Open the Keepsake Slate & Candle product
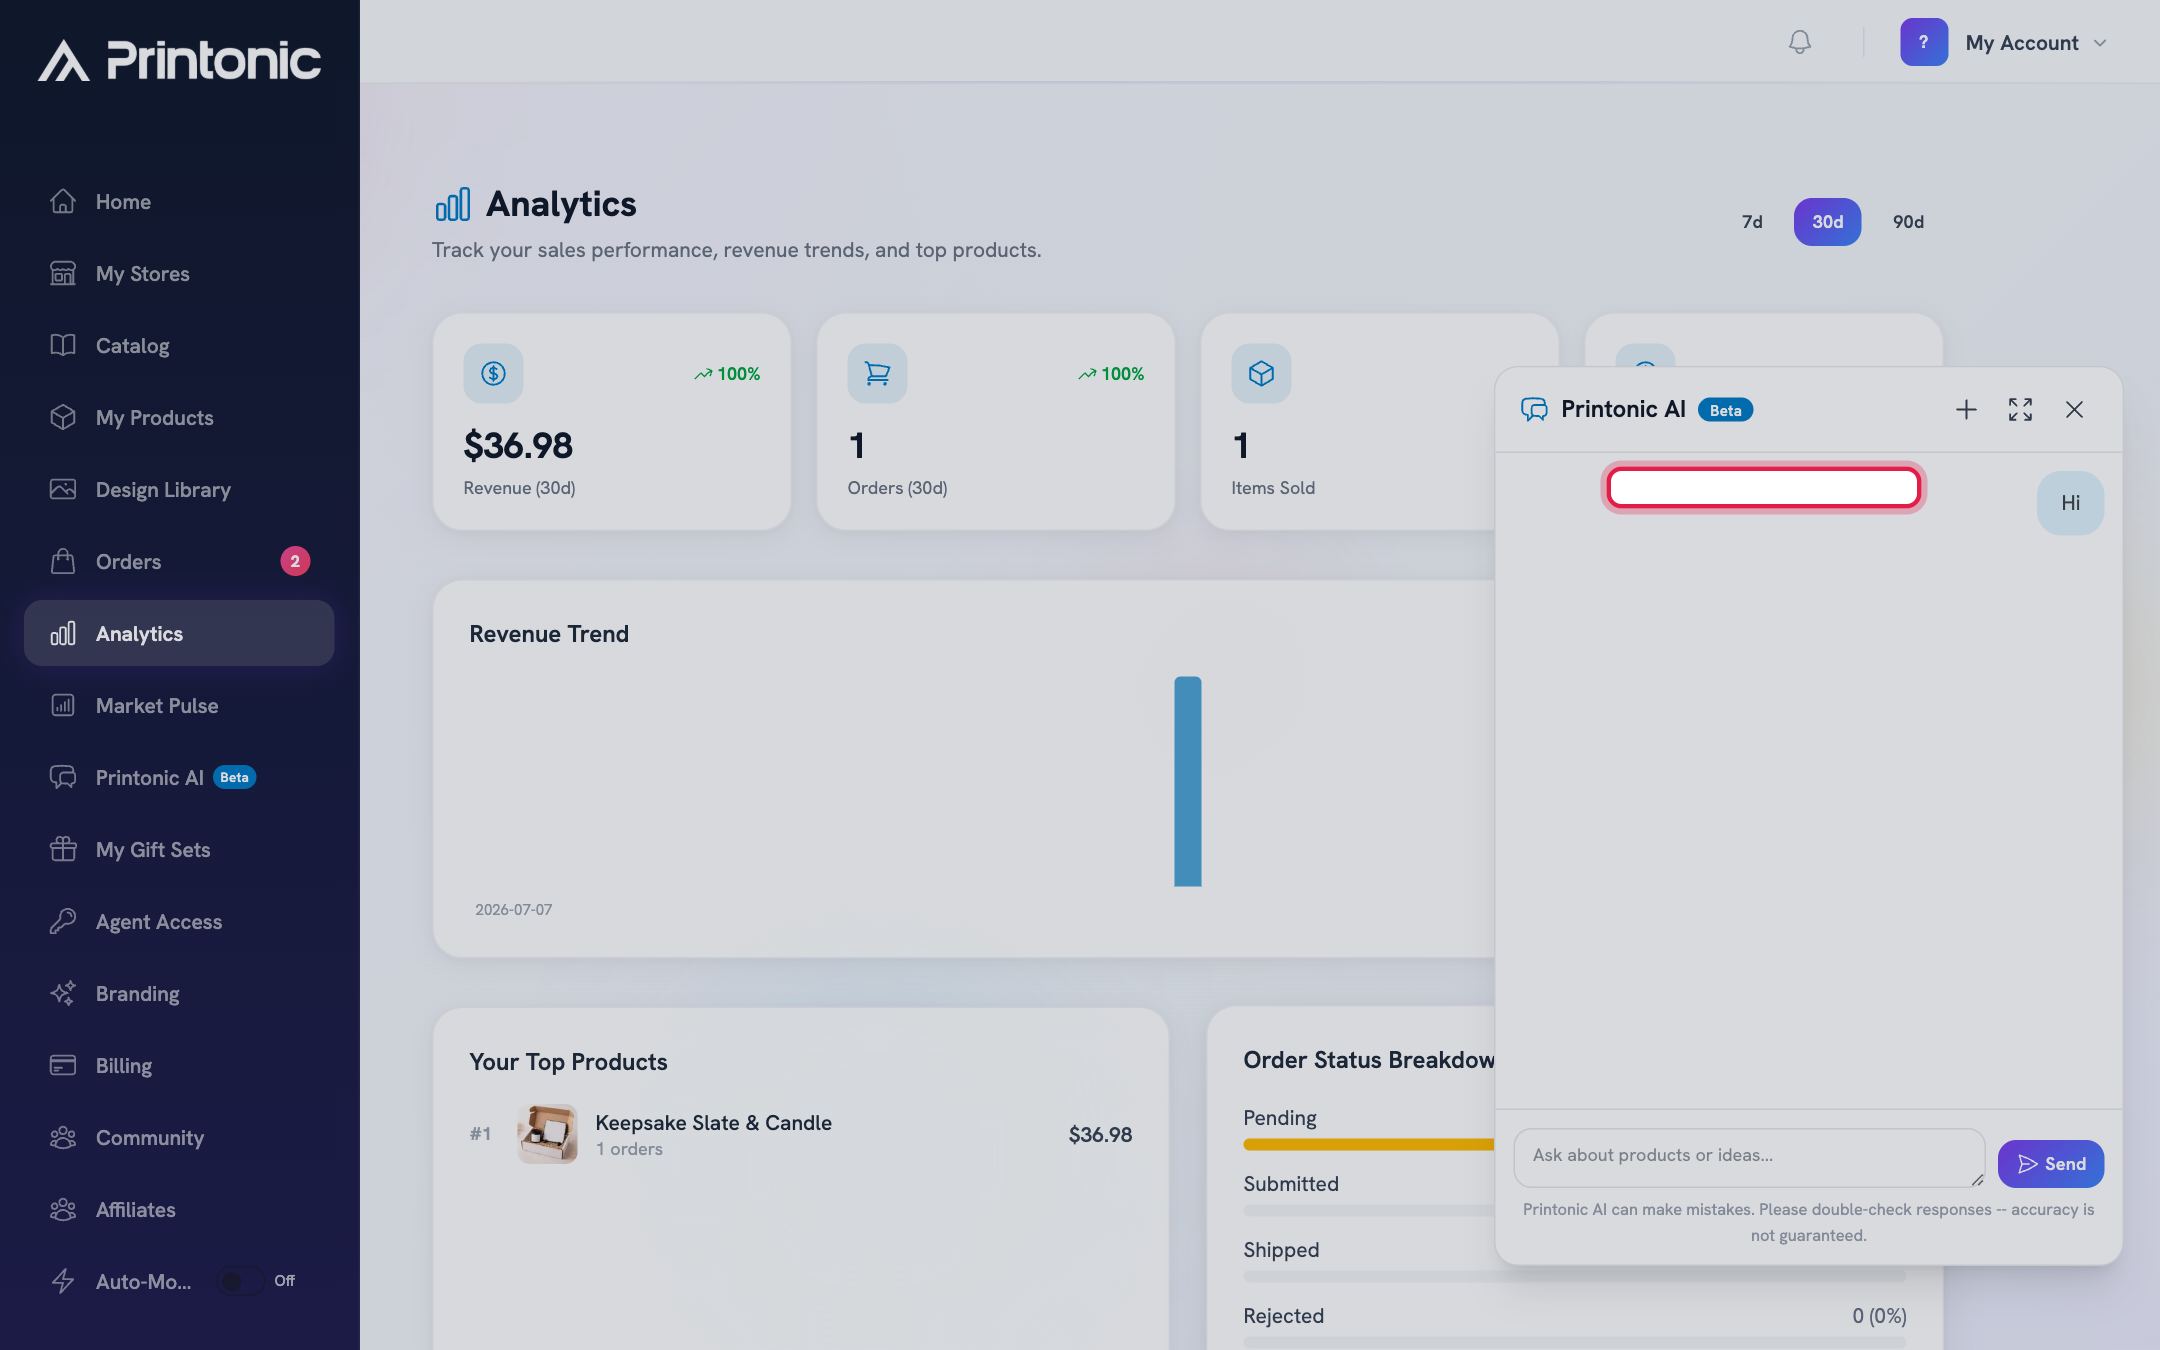Viewport: 2160px width, 1350px height. click(x=713, y=1123)
